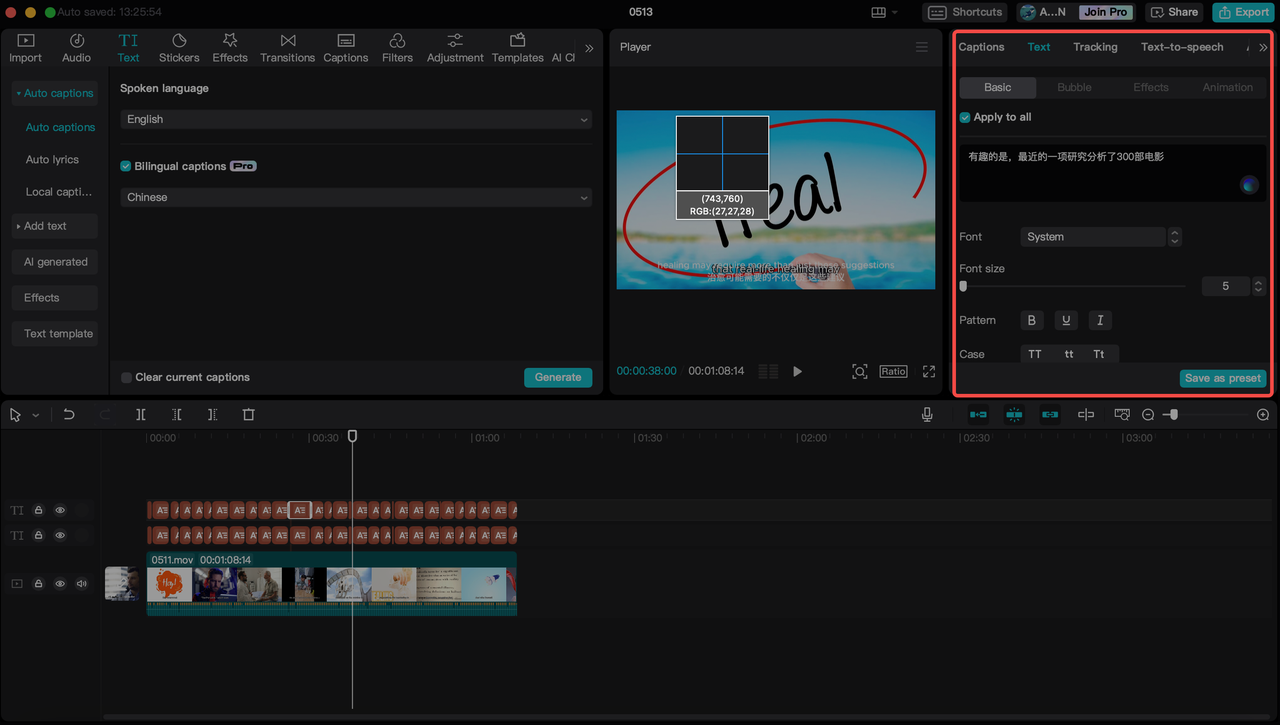
Task: Enable Clear current captions
Action: click(x=127, y=377)
